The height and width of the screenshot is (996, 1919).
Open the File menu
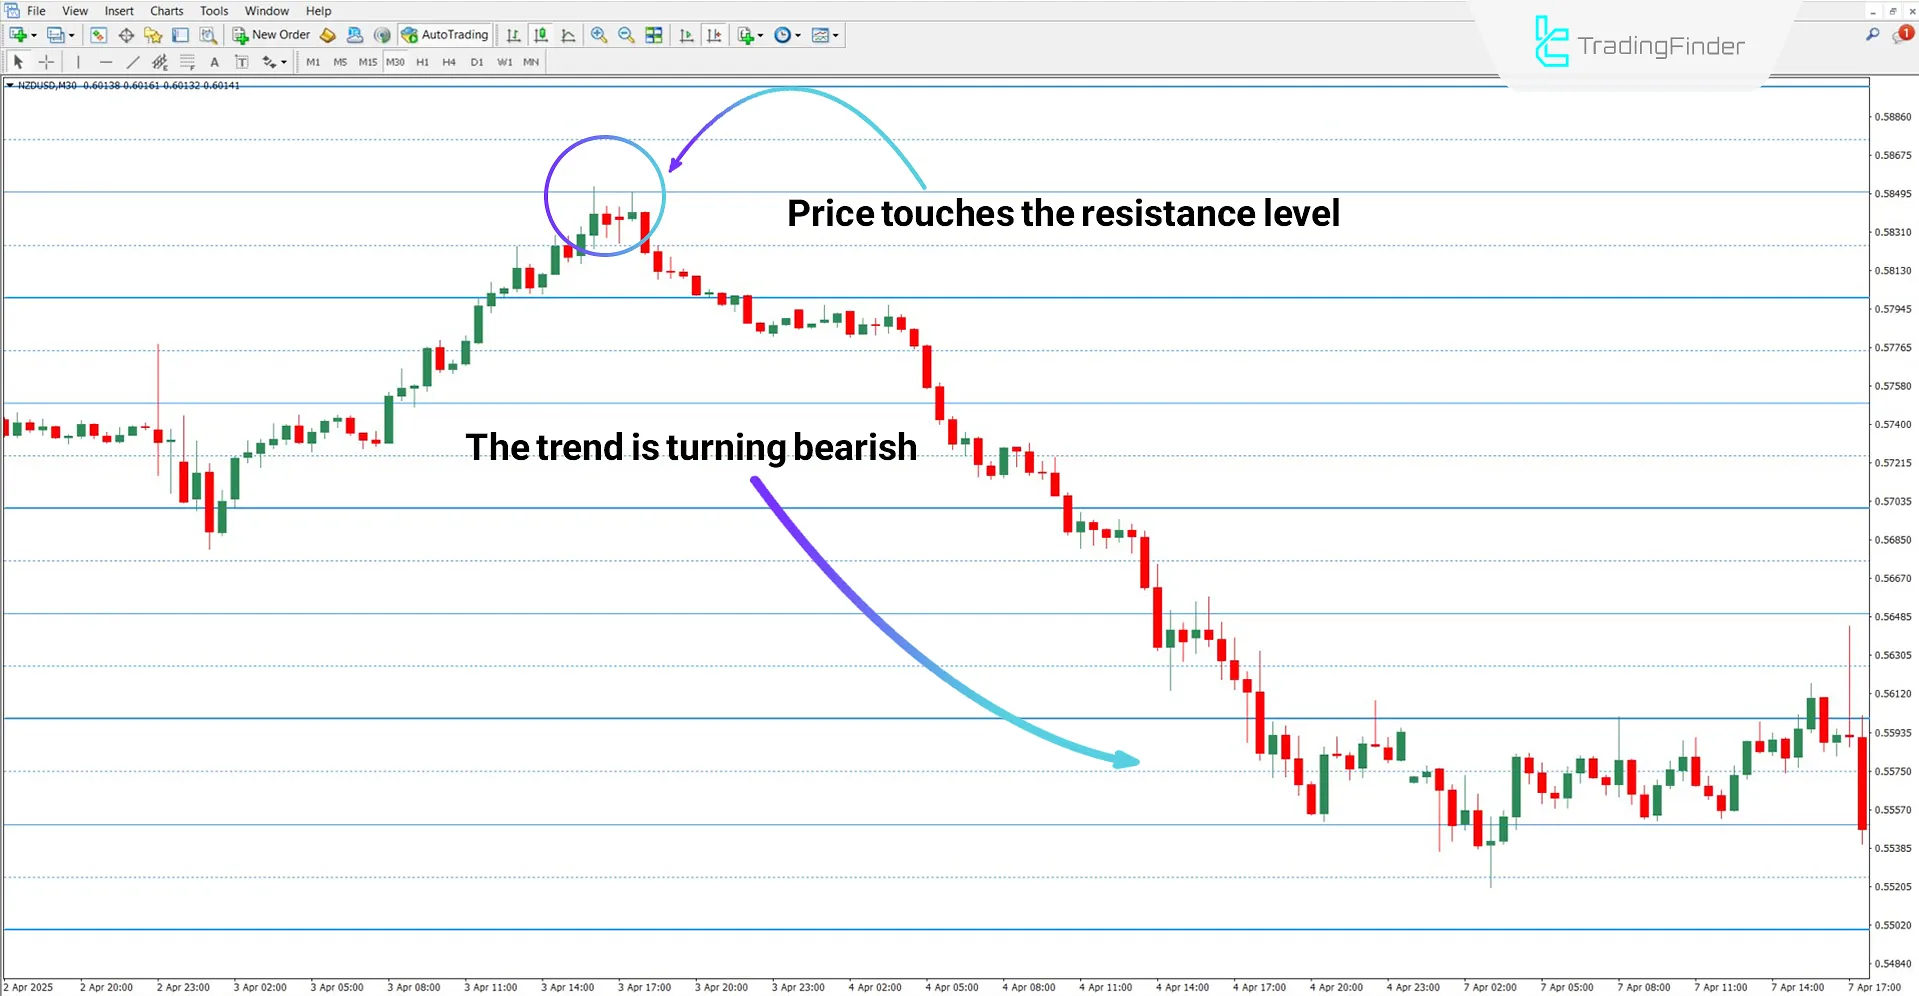36,11
